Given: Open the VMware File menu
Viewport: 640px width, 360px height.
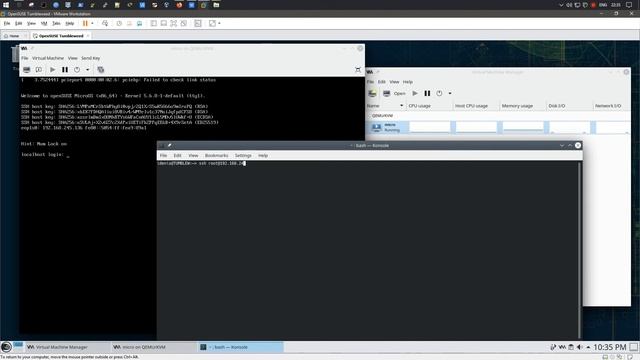Looking at the screenshot, I should (7, 23).
